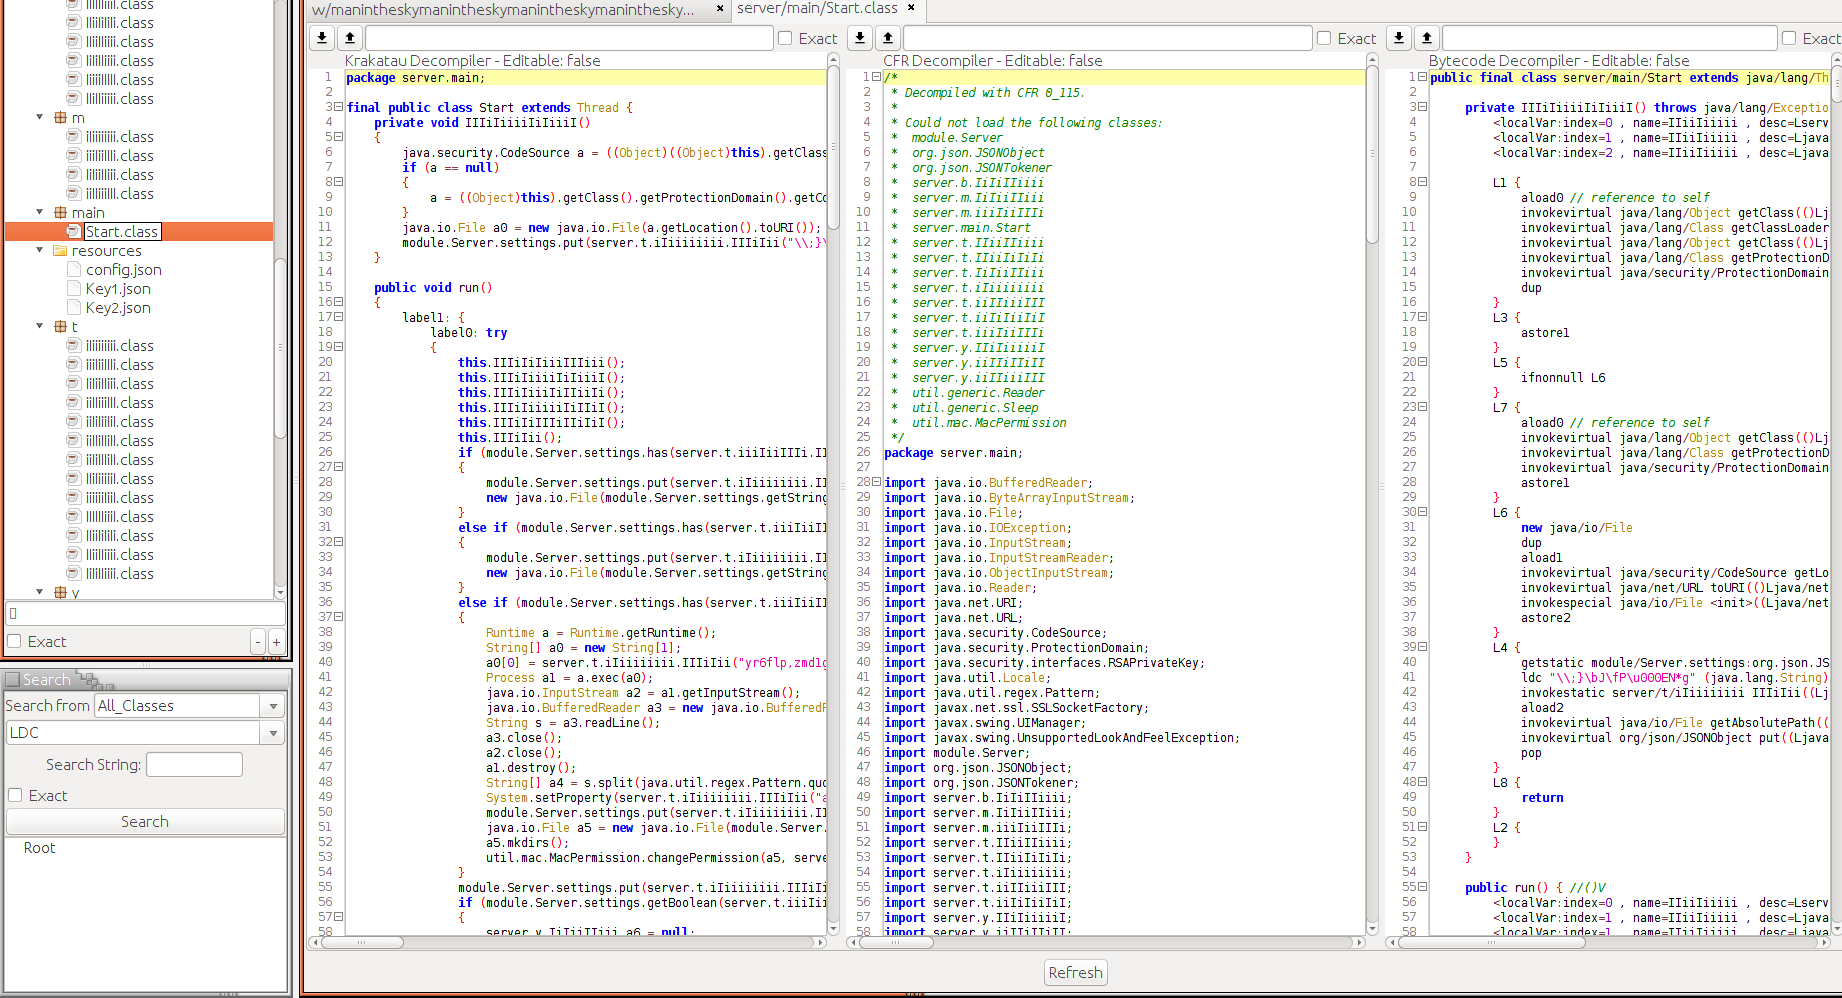
Task: Click the file icon next to Key2.json
Action: (x=74, y=308)
